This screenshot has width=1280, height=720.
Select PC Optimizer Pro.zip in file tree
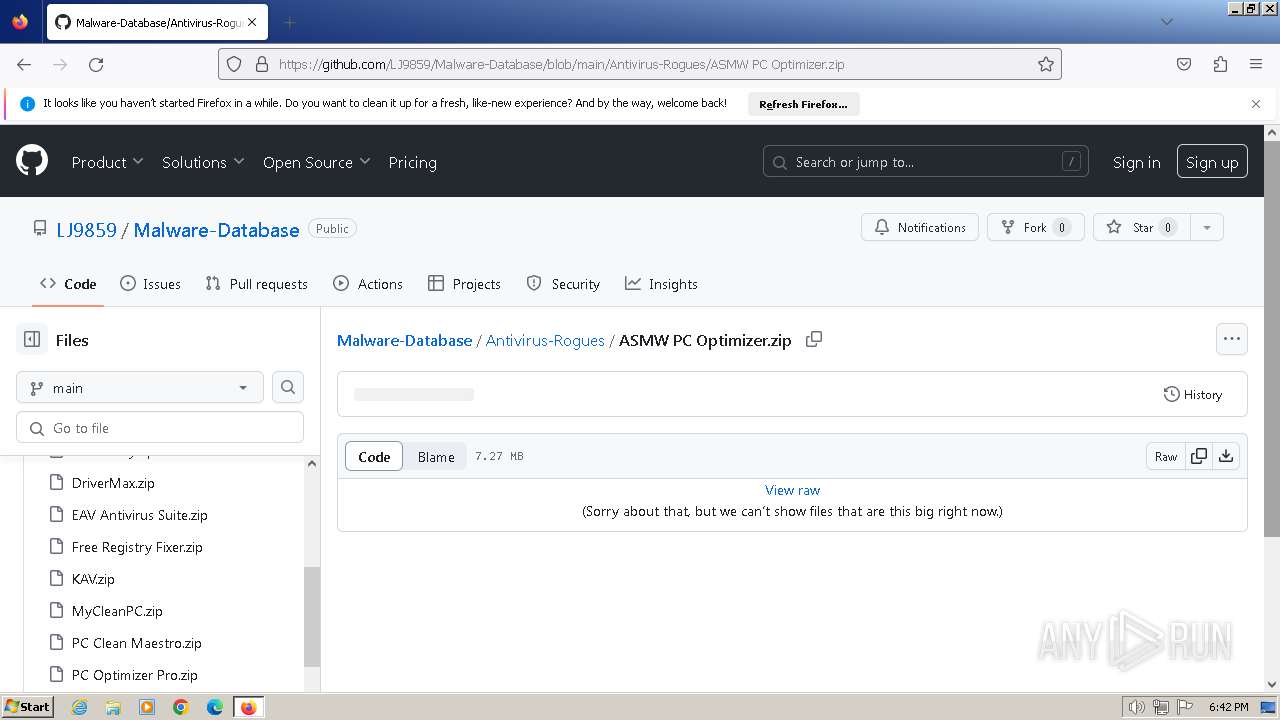click(x=135, y=675)
